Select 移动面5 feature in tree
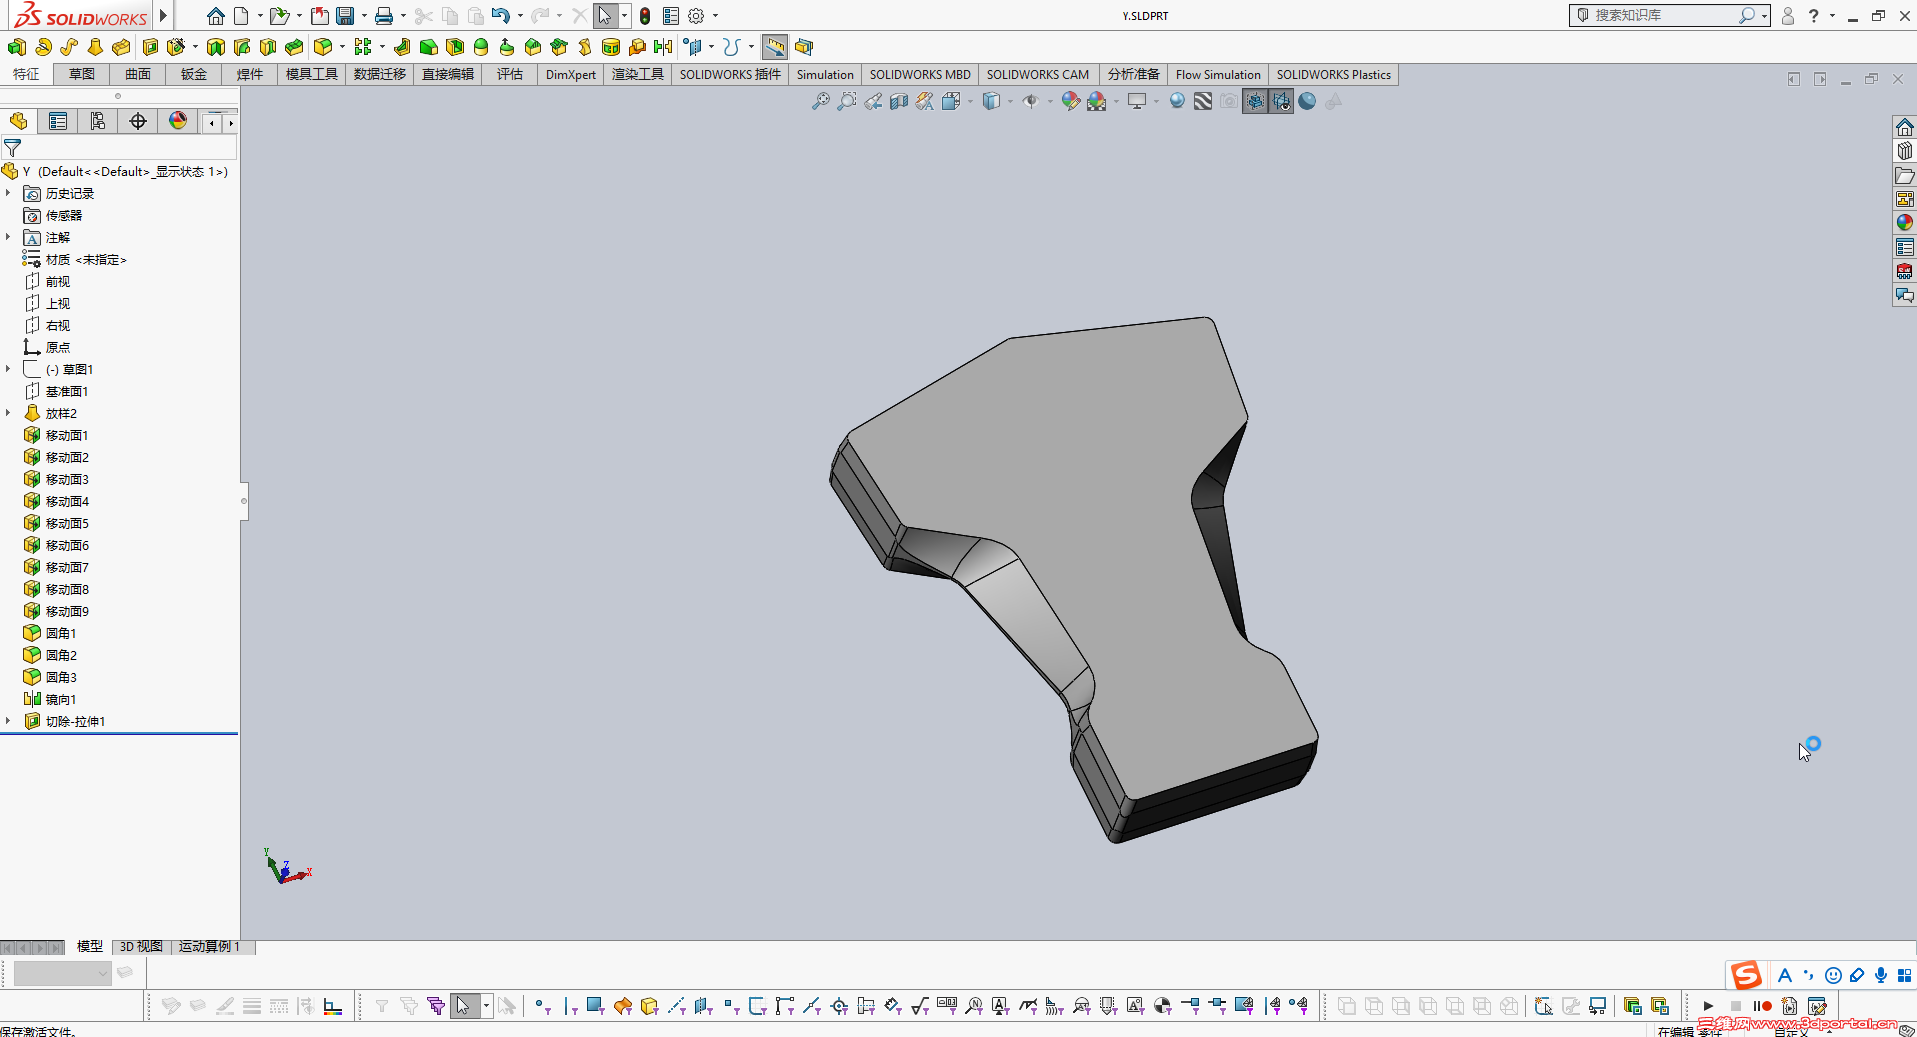The width and height of the screenshot is (1917, 1037). [67, 523]
